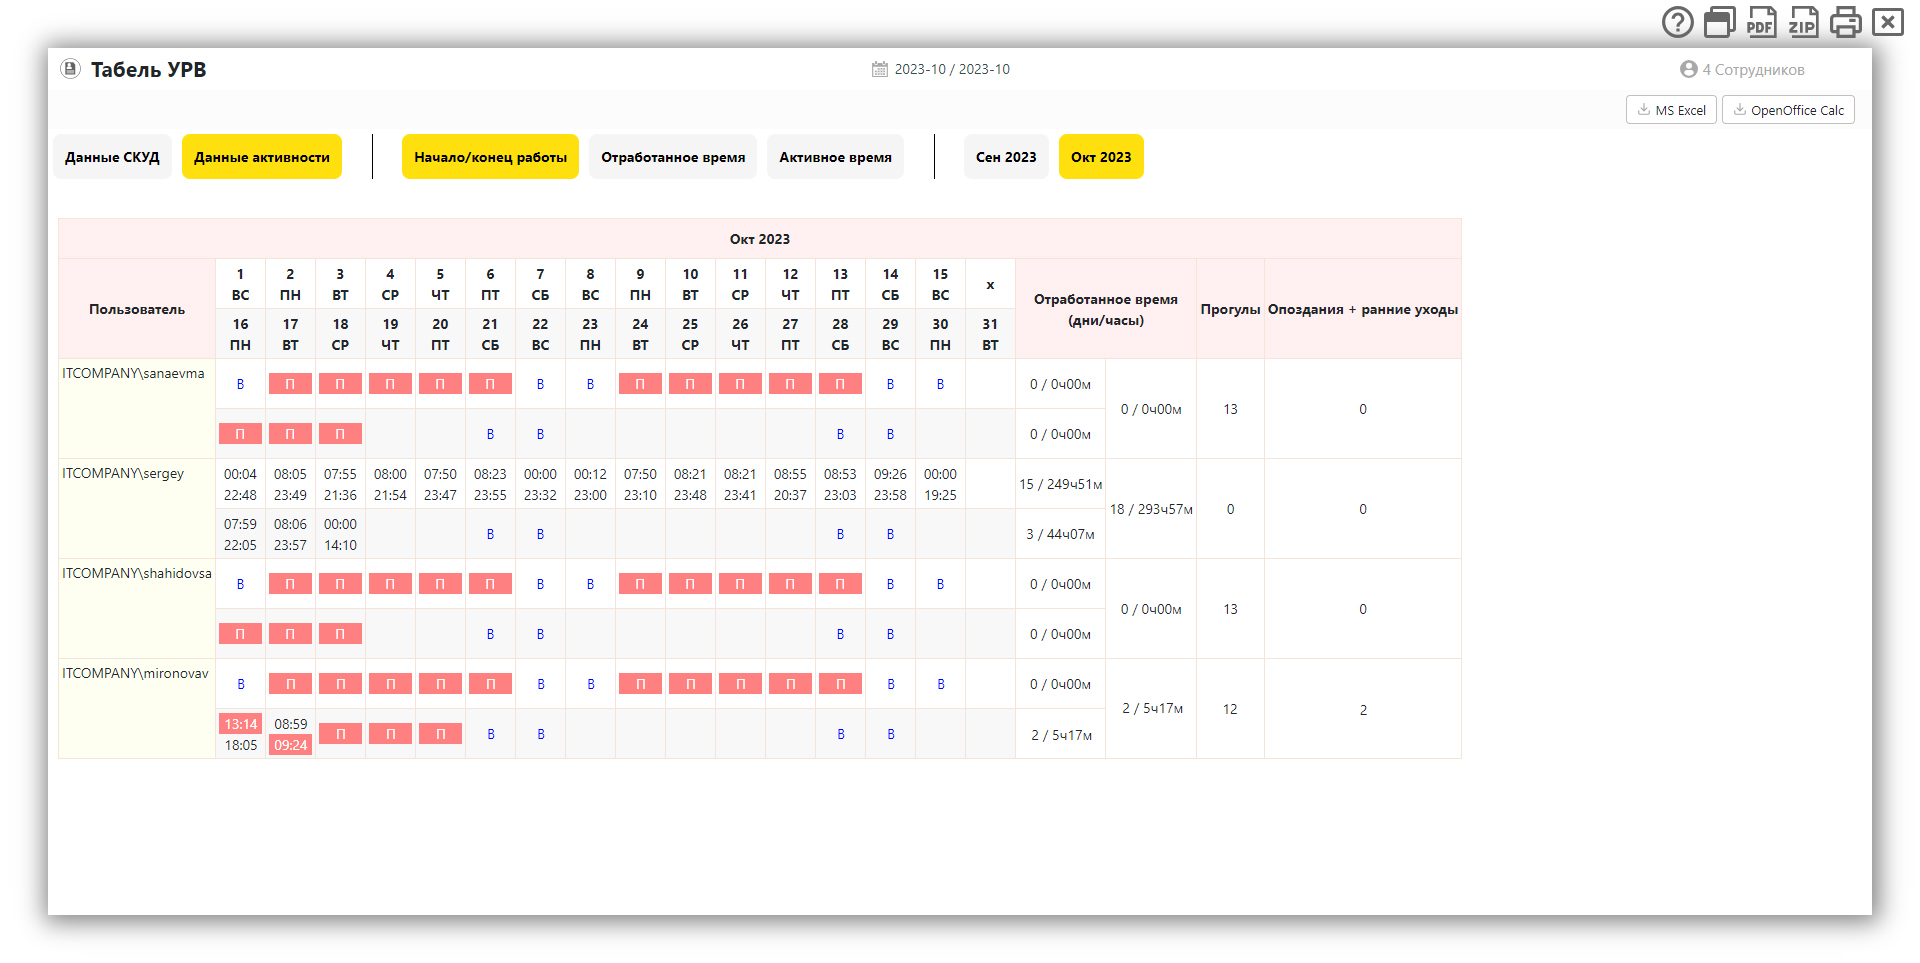Image resolution: width=1920 pixels, height=963 pixels.
Task: Select the Окт 2023 month
Action: click(1101, 157)
